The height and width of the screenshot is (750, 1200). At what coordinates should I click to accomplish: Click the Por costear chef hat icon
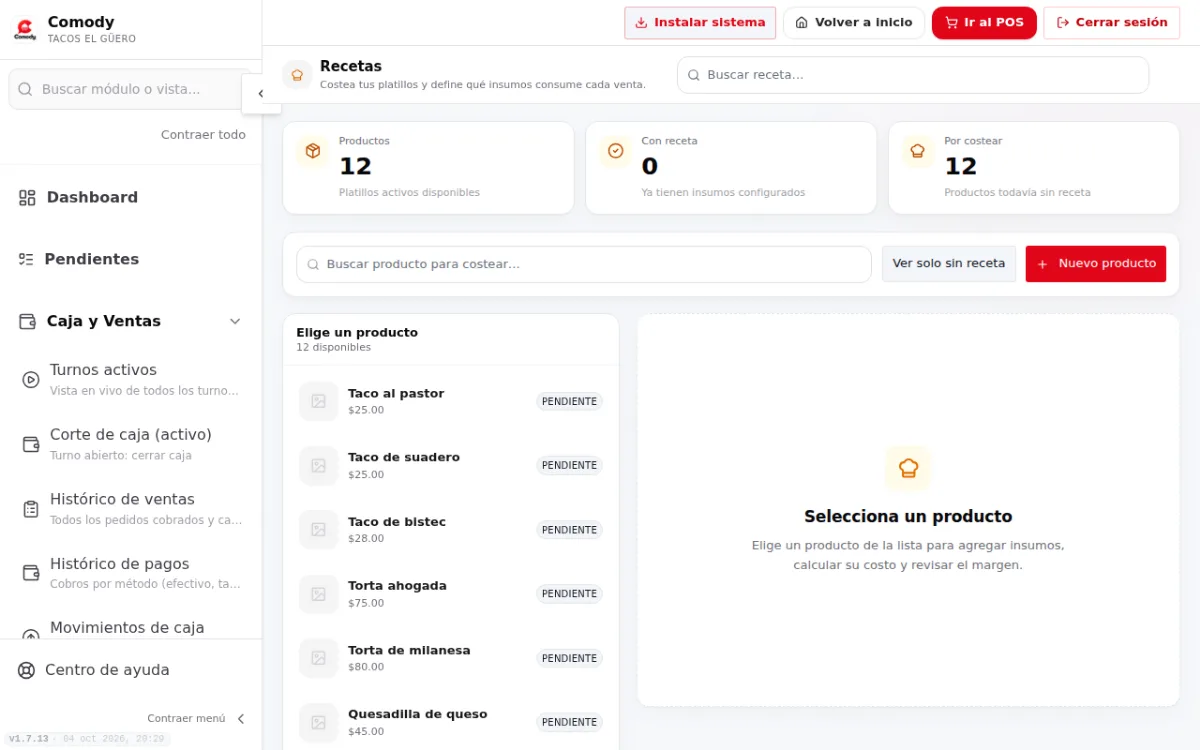pyautogui.click(x=918, y=151)
